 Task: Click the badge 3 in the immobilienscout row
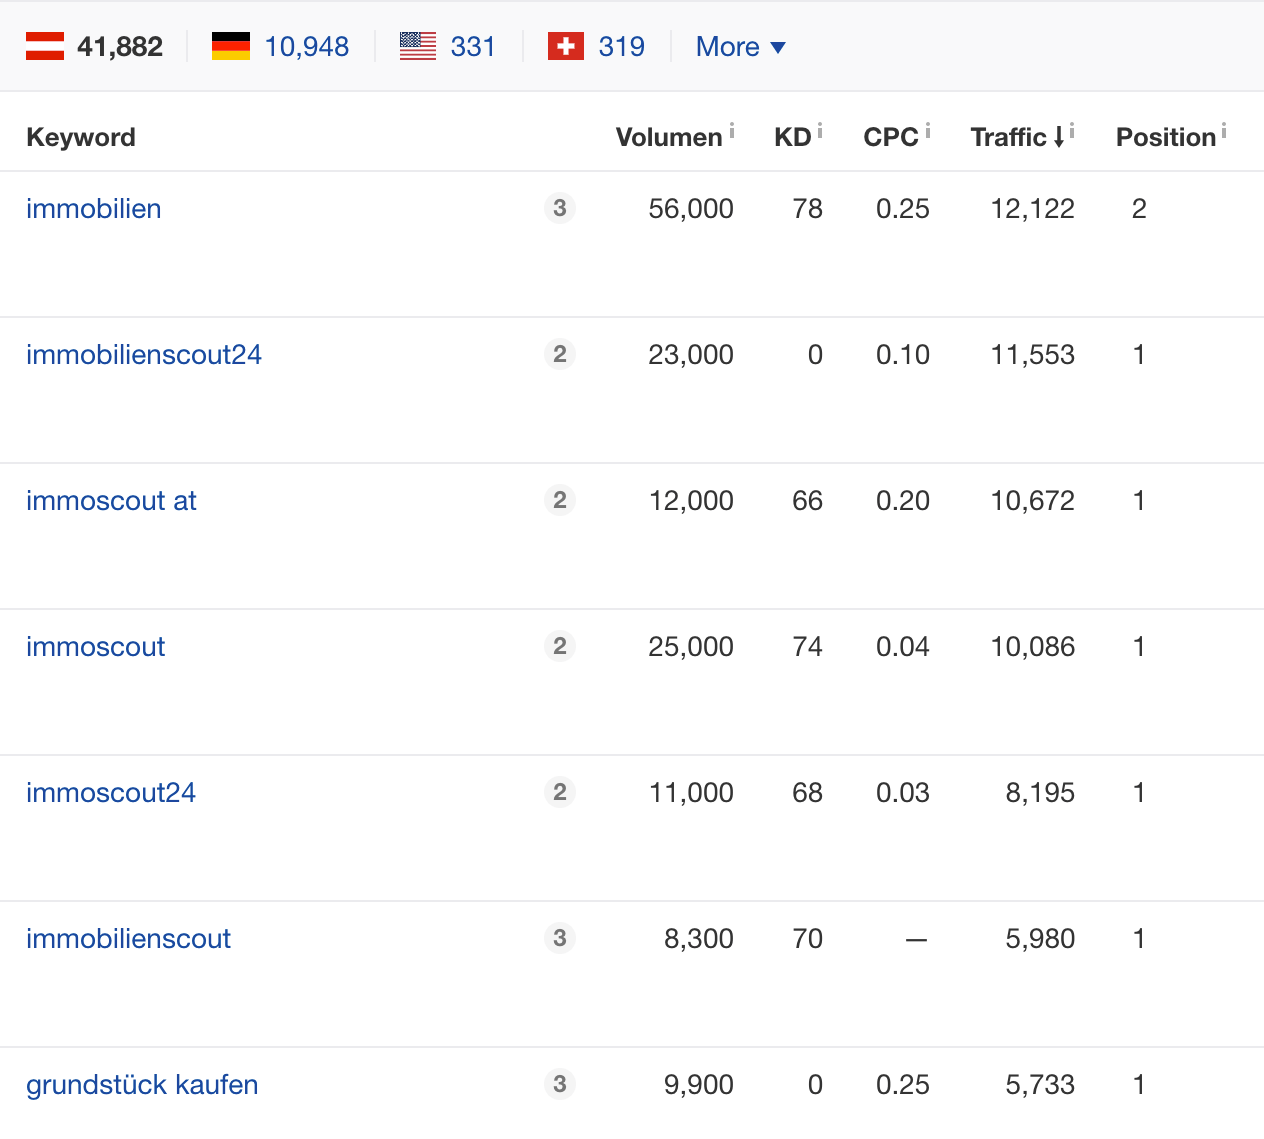[x=560, y=938]
